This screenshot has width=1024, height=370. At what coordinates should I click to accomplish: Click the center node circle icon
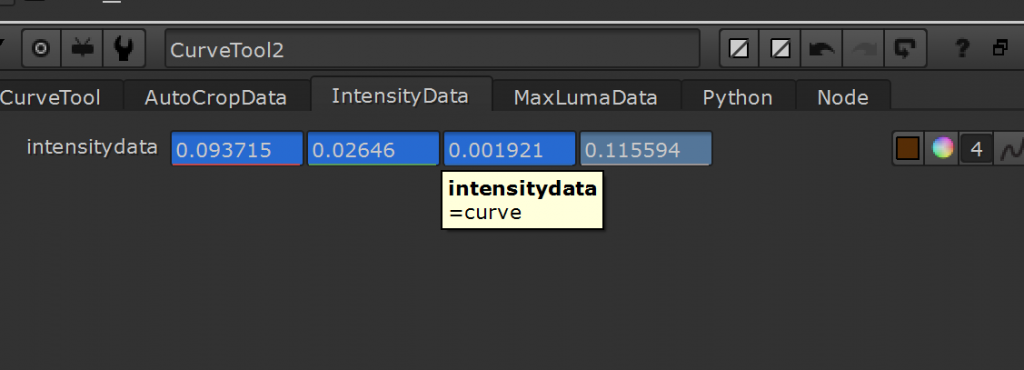(x=41, y=48)
